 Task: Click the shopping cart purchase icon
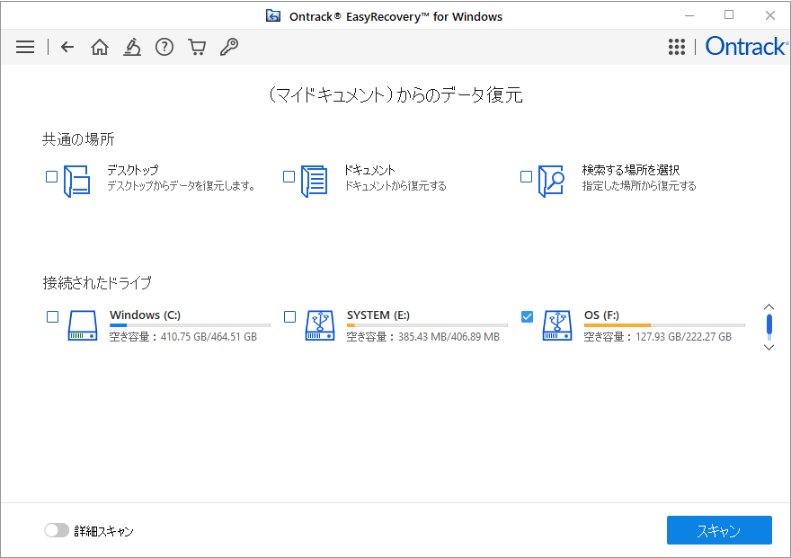click(x=197, y=47)
